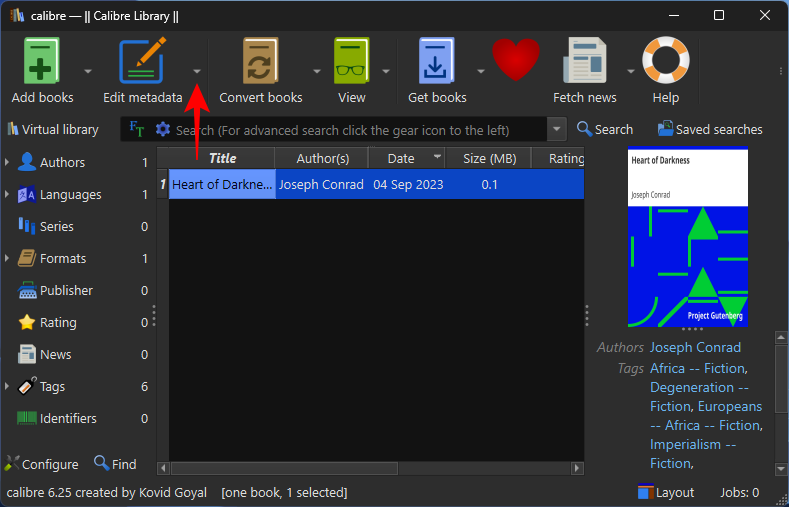Click the 04 Sep 2023 date cell
The width and height of the screenshot is (789, 507).
coord(408,185)
